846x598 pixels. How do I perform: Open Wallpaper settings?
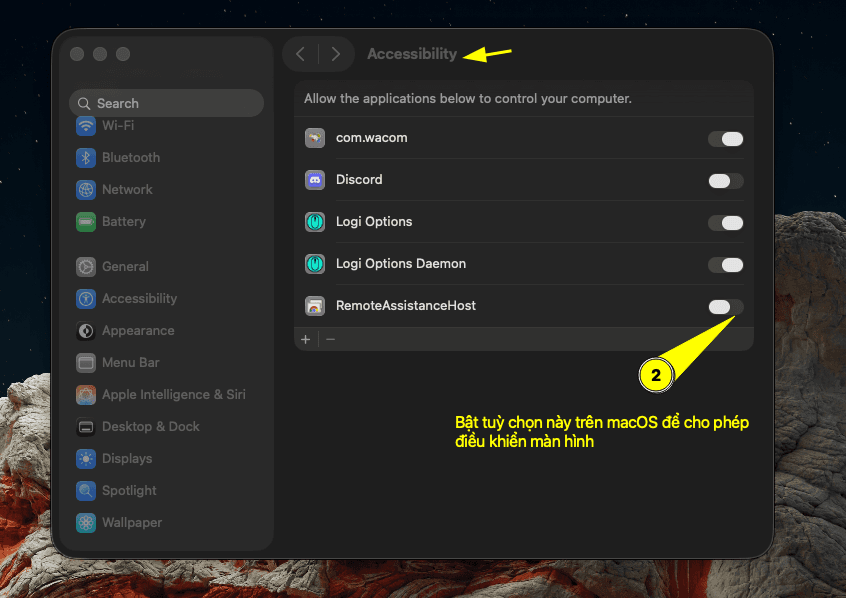pos(131,522)
